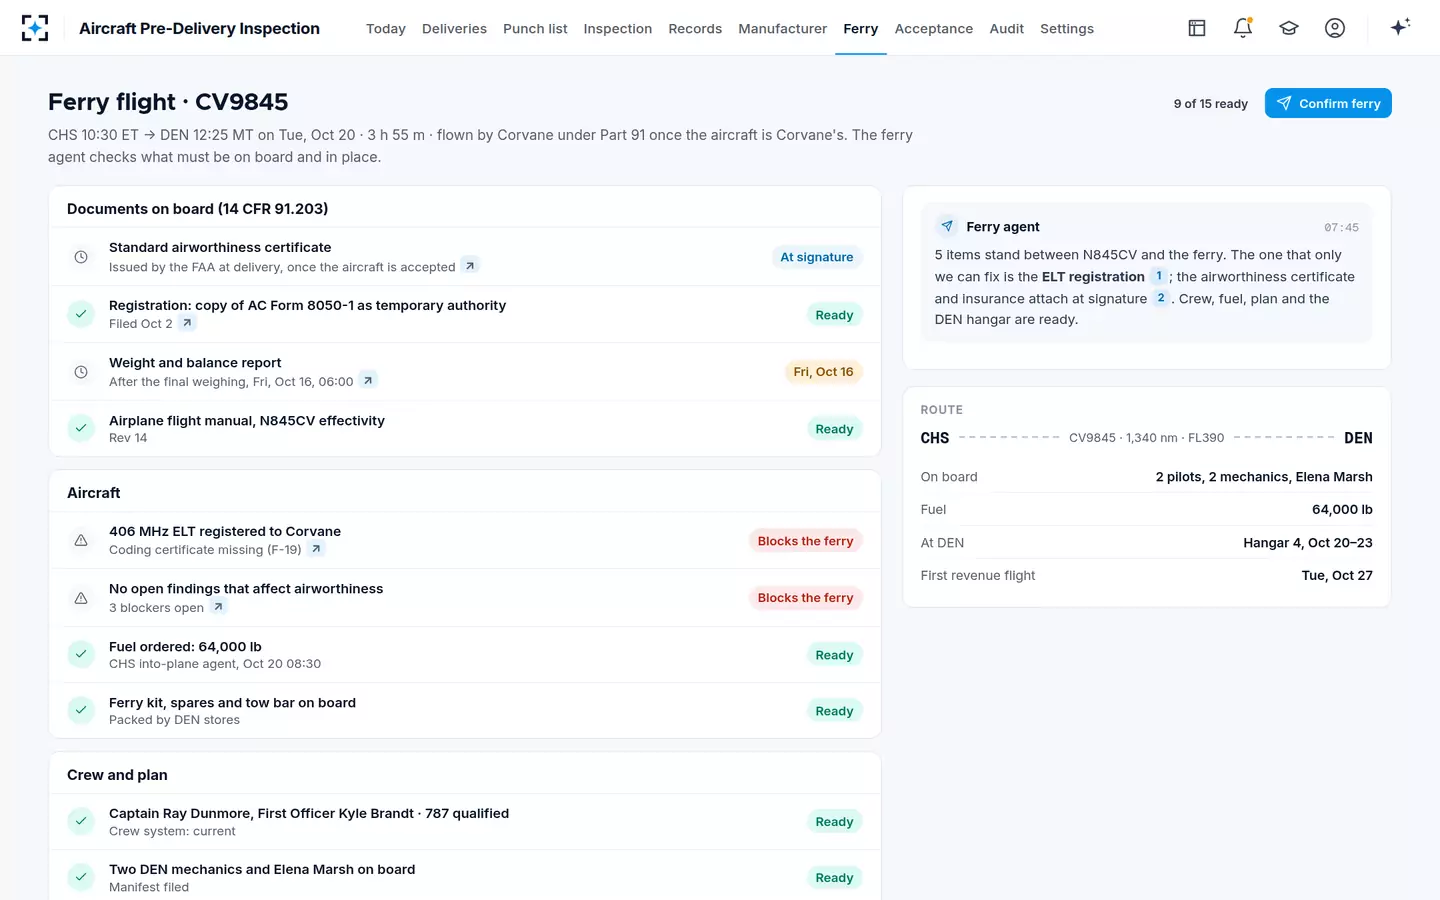Select 'Two DEN mechanics and Elena Marsh on board'

click(x=262, y=869)
